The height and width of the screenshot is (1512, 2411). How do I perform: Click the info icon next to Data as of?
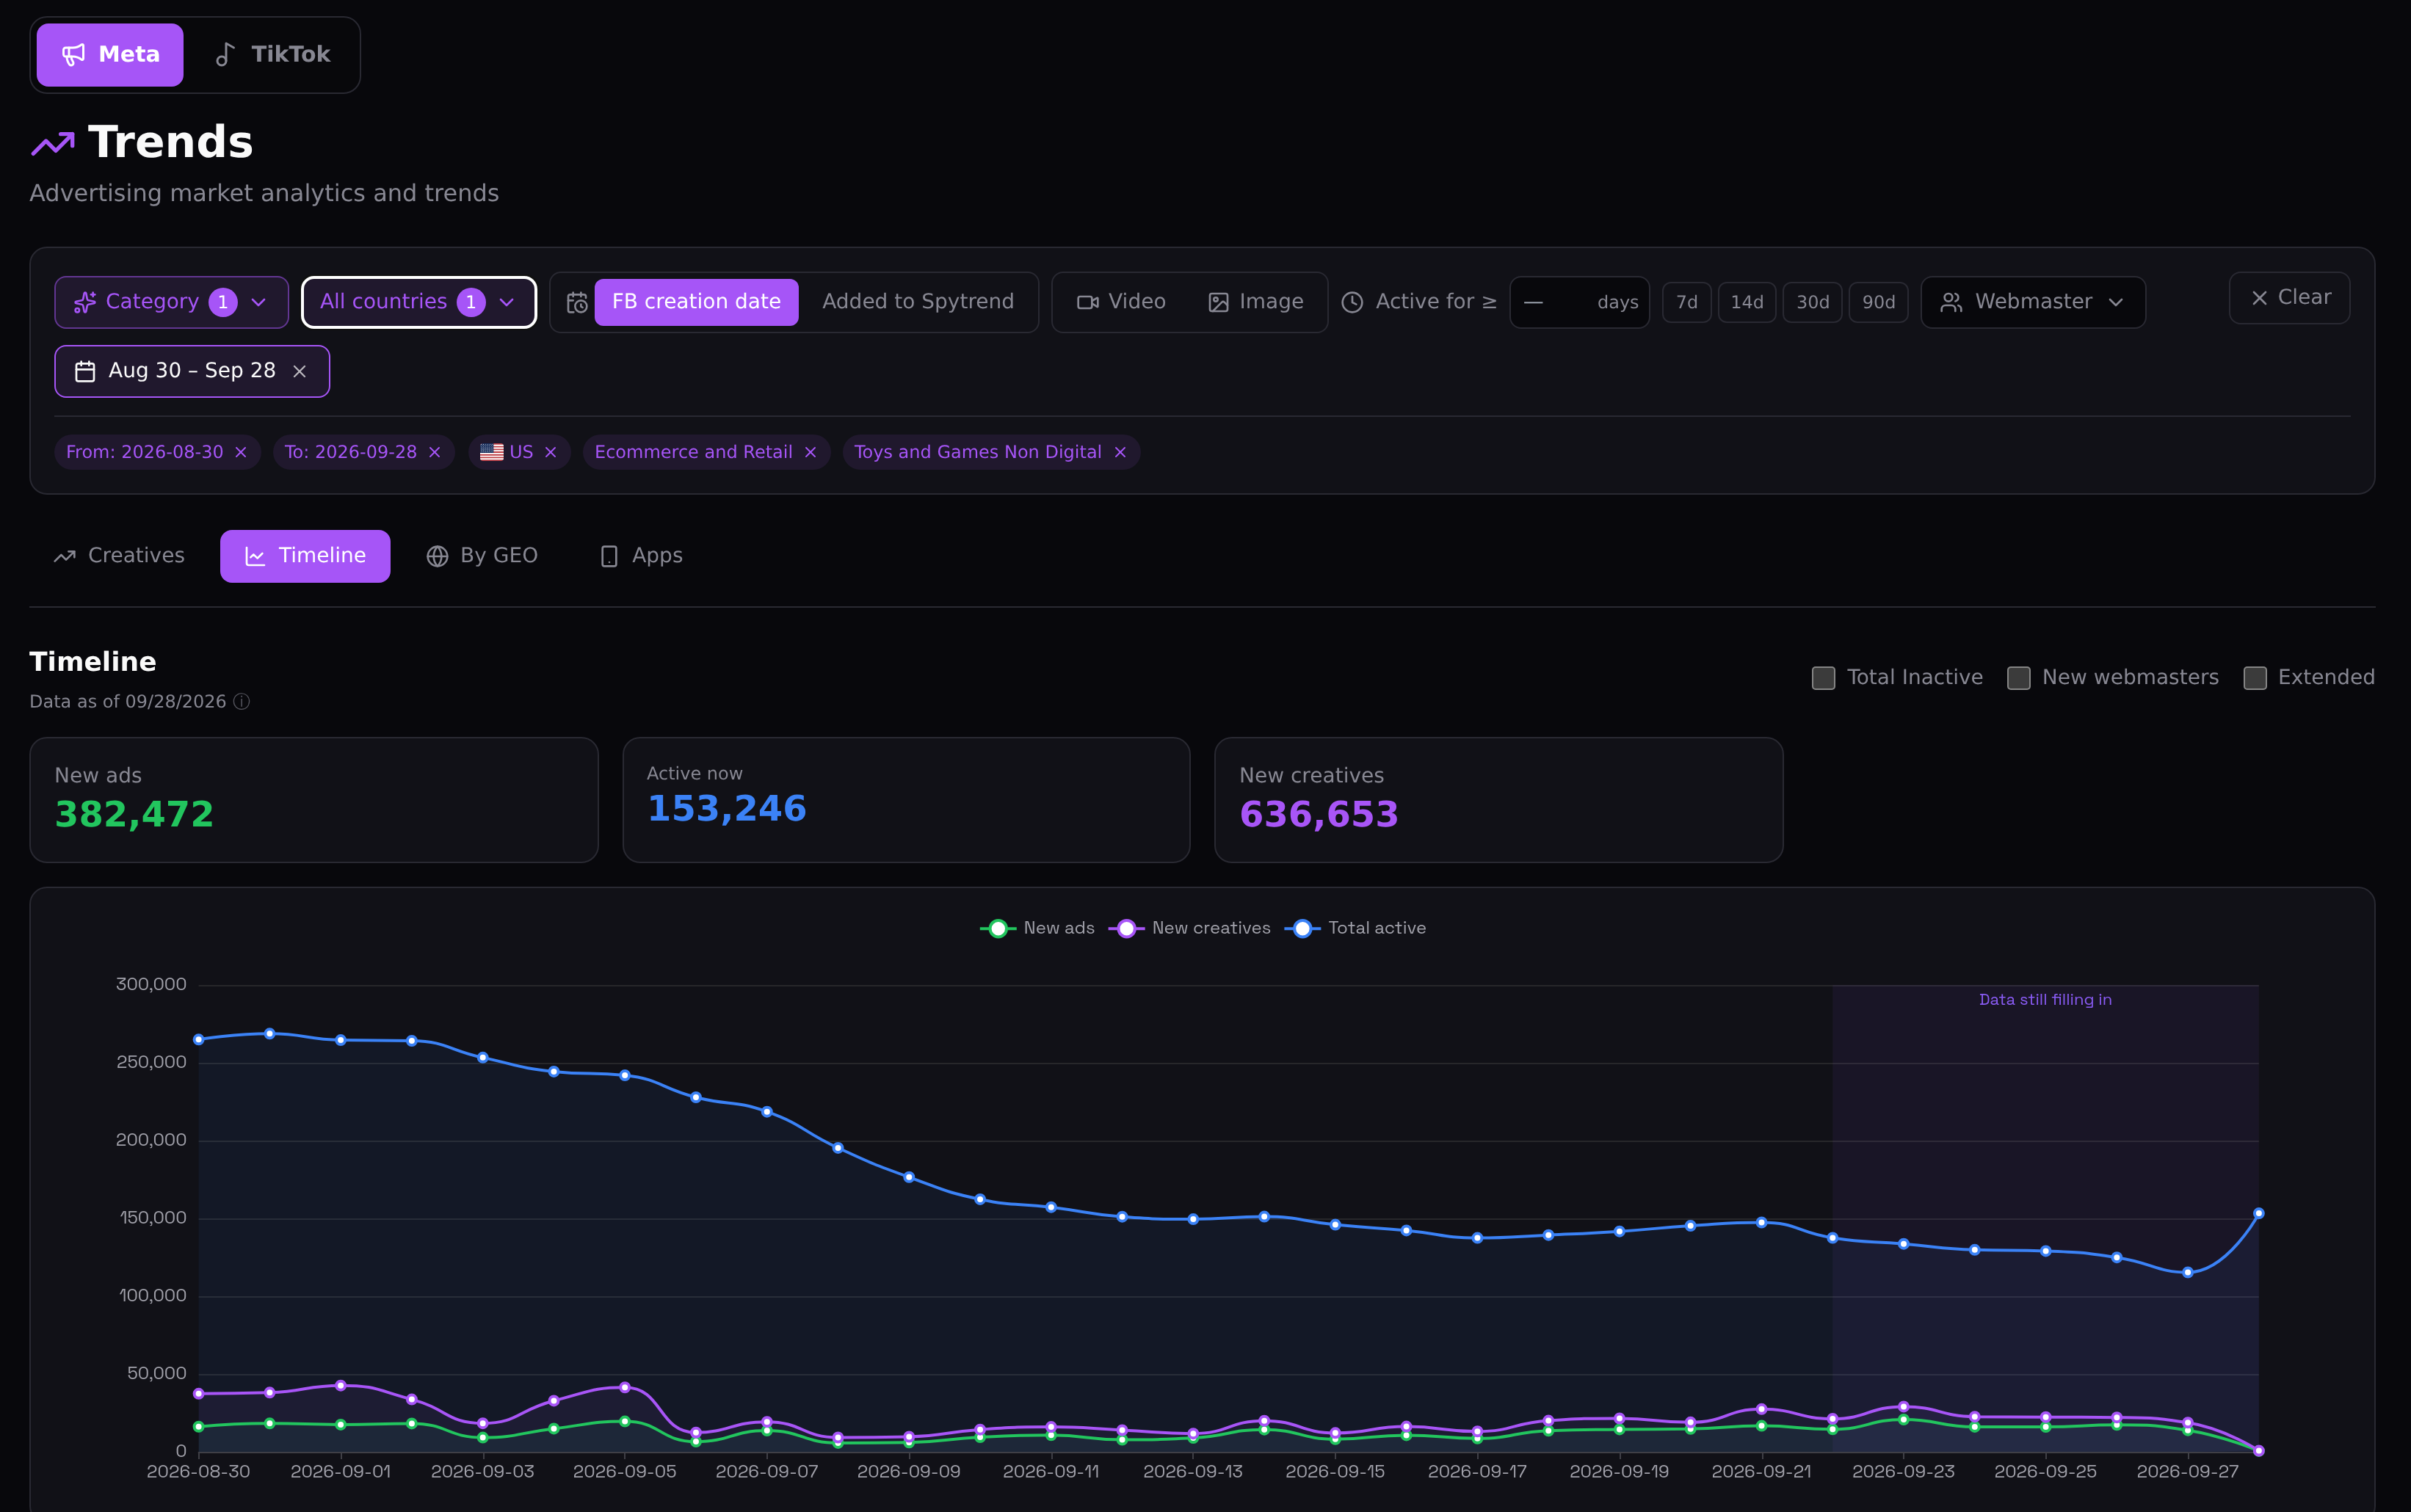pyautogui.click(x=241, y=702)
